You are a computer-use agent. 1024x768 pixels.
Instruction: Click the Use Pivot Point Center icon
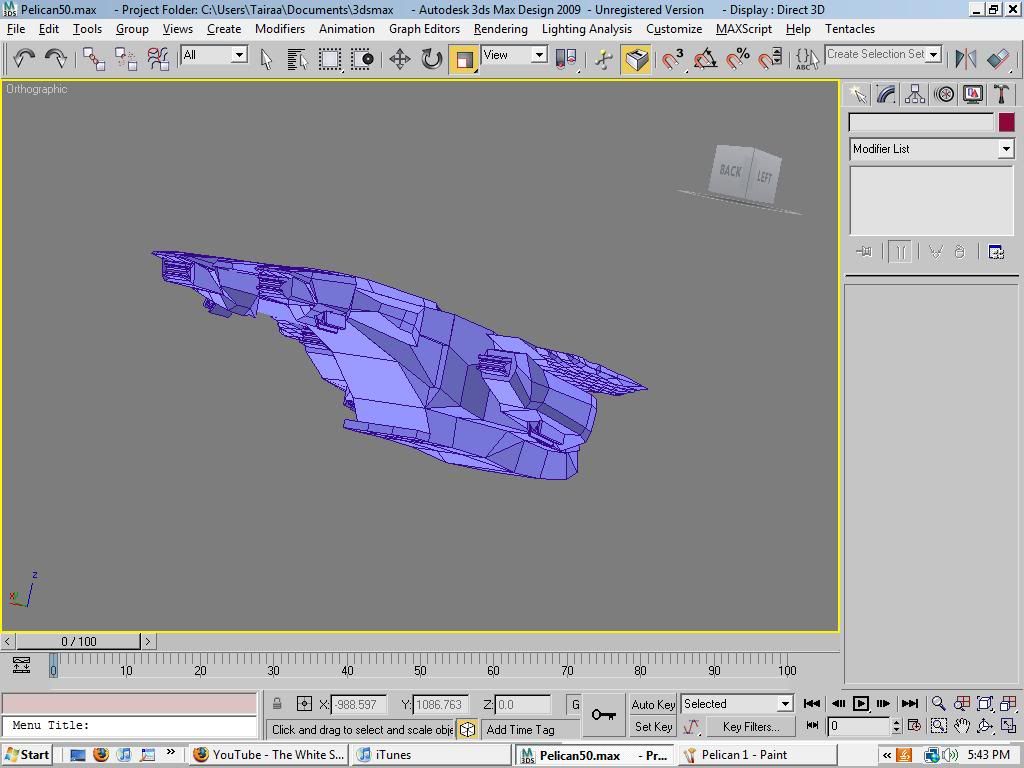pos(566,59)
